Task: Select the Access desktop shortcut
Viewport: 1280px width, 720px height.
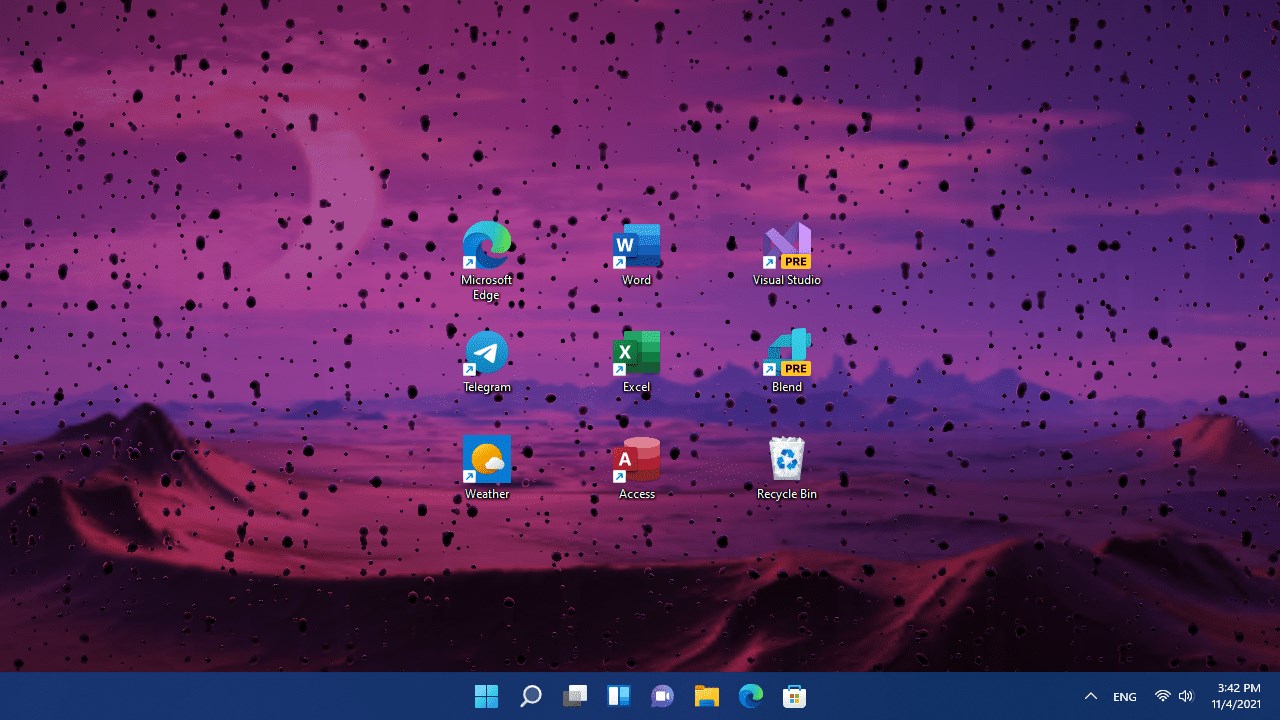Action: 637,468
